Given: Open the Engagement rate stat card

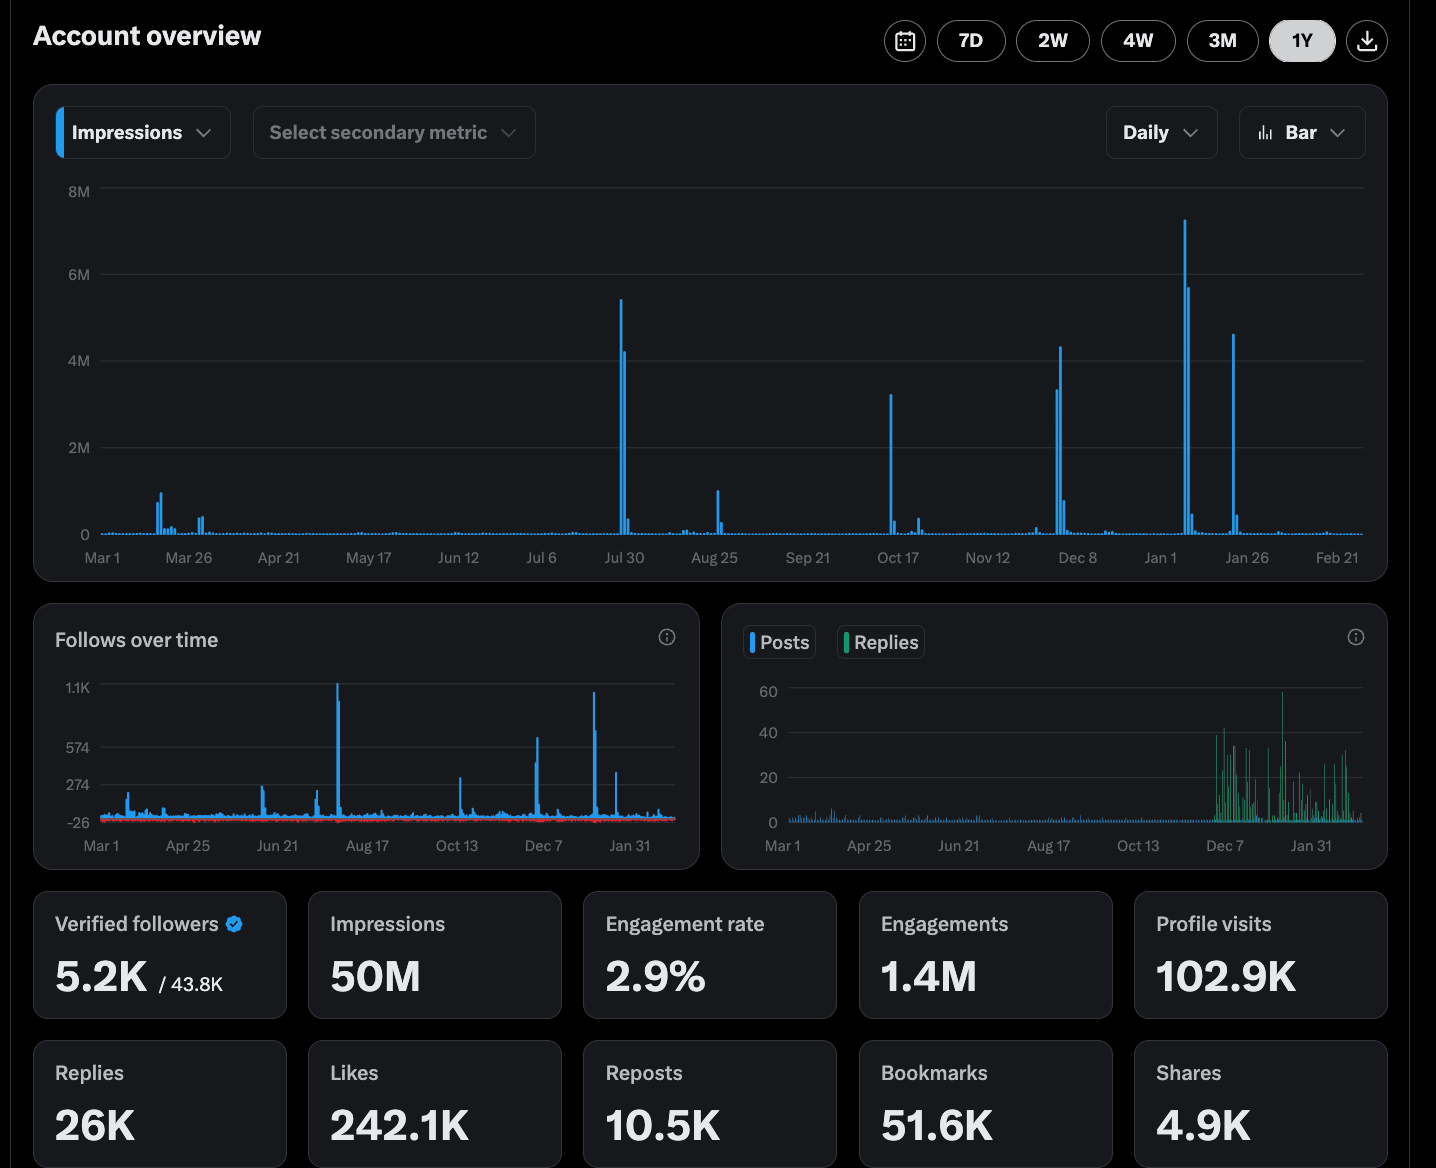Looking at the screenshot, I should pyautogui.click(x=709, y=954).
